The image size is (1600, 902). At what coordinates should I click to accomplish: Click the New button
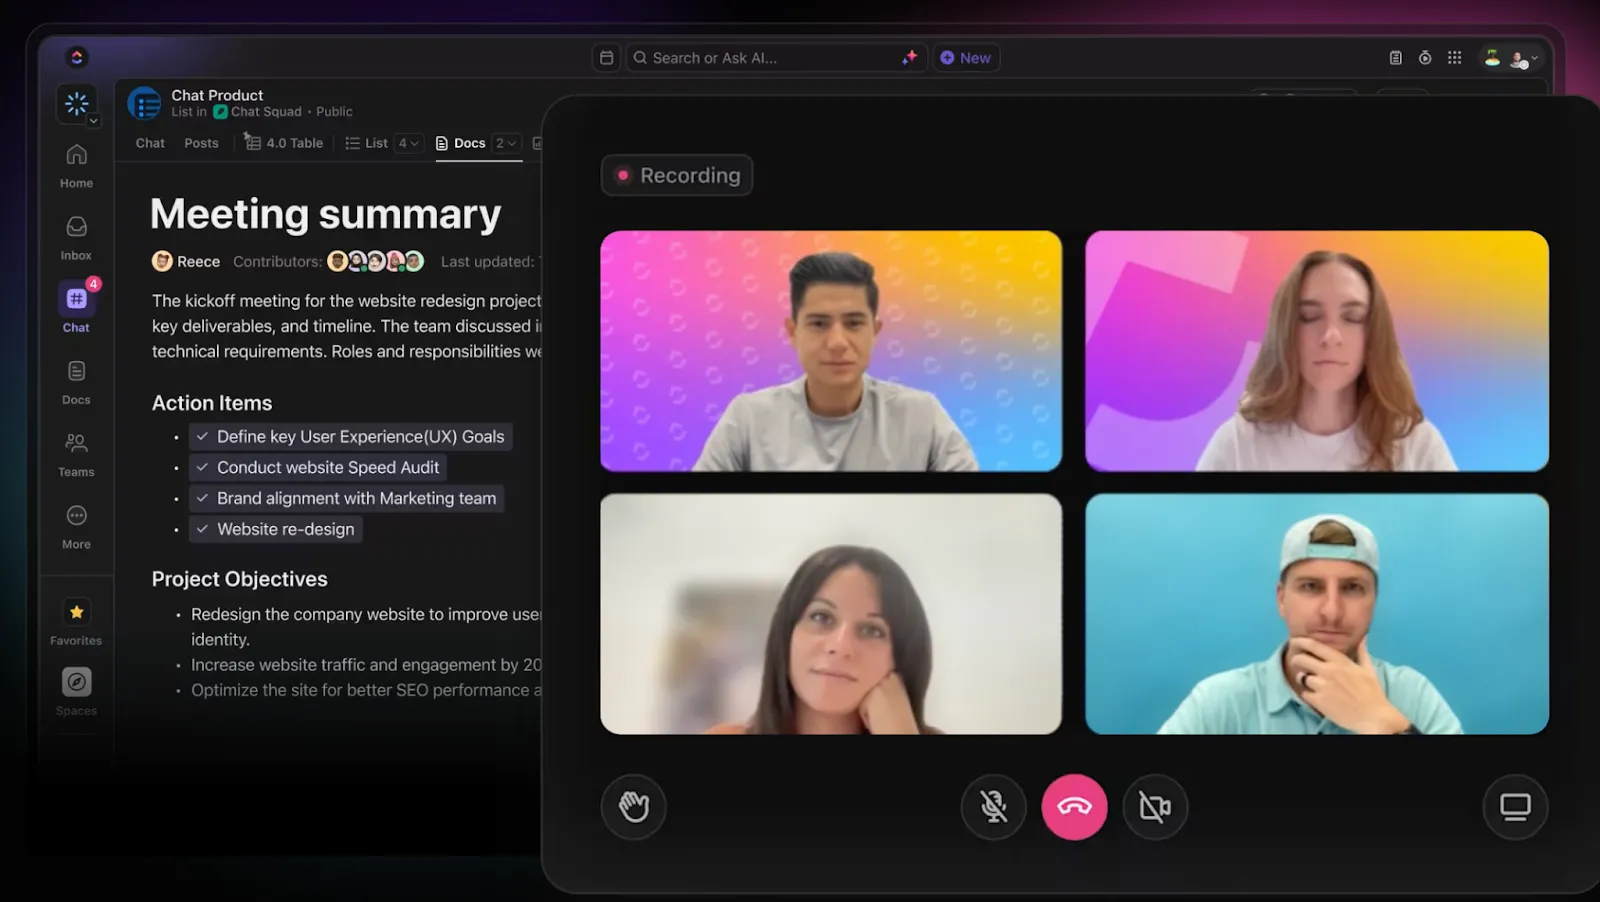click(x=966, y=58)
